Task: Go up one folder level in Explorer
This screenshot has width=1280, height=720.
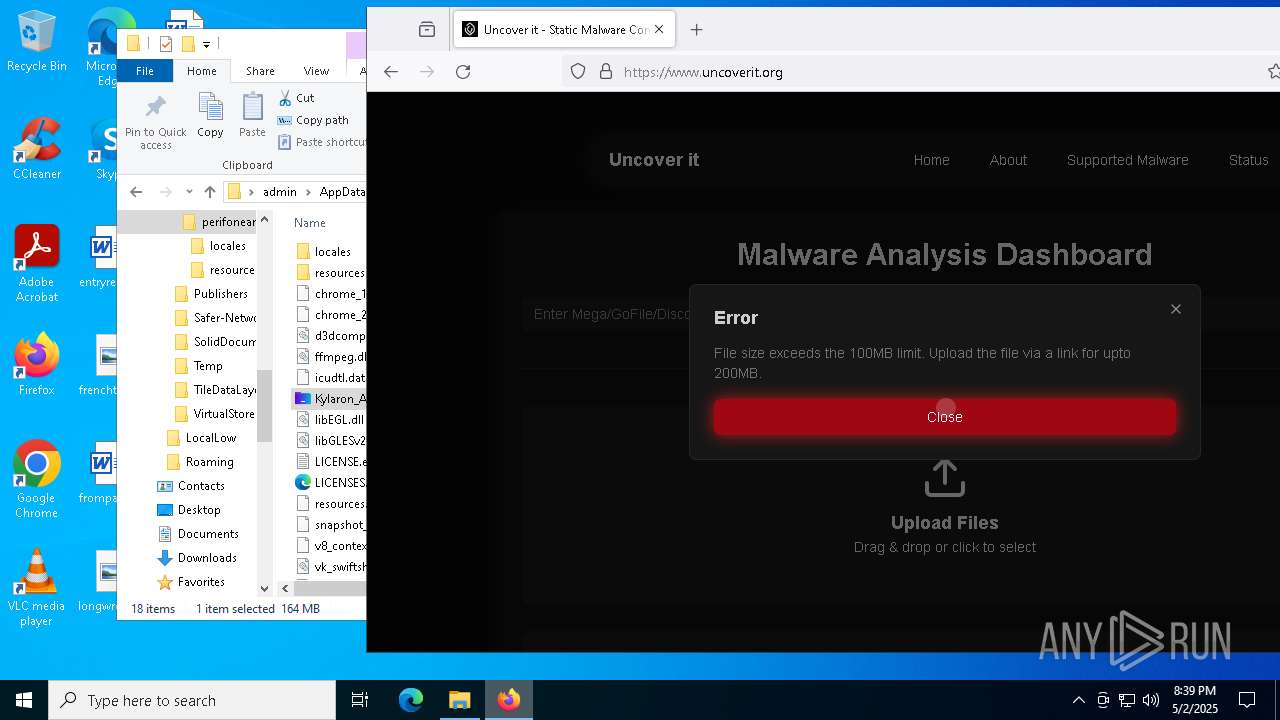Action: coord(210,192)
